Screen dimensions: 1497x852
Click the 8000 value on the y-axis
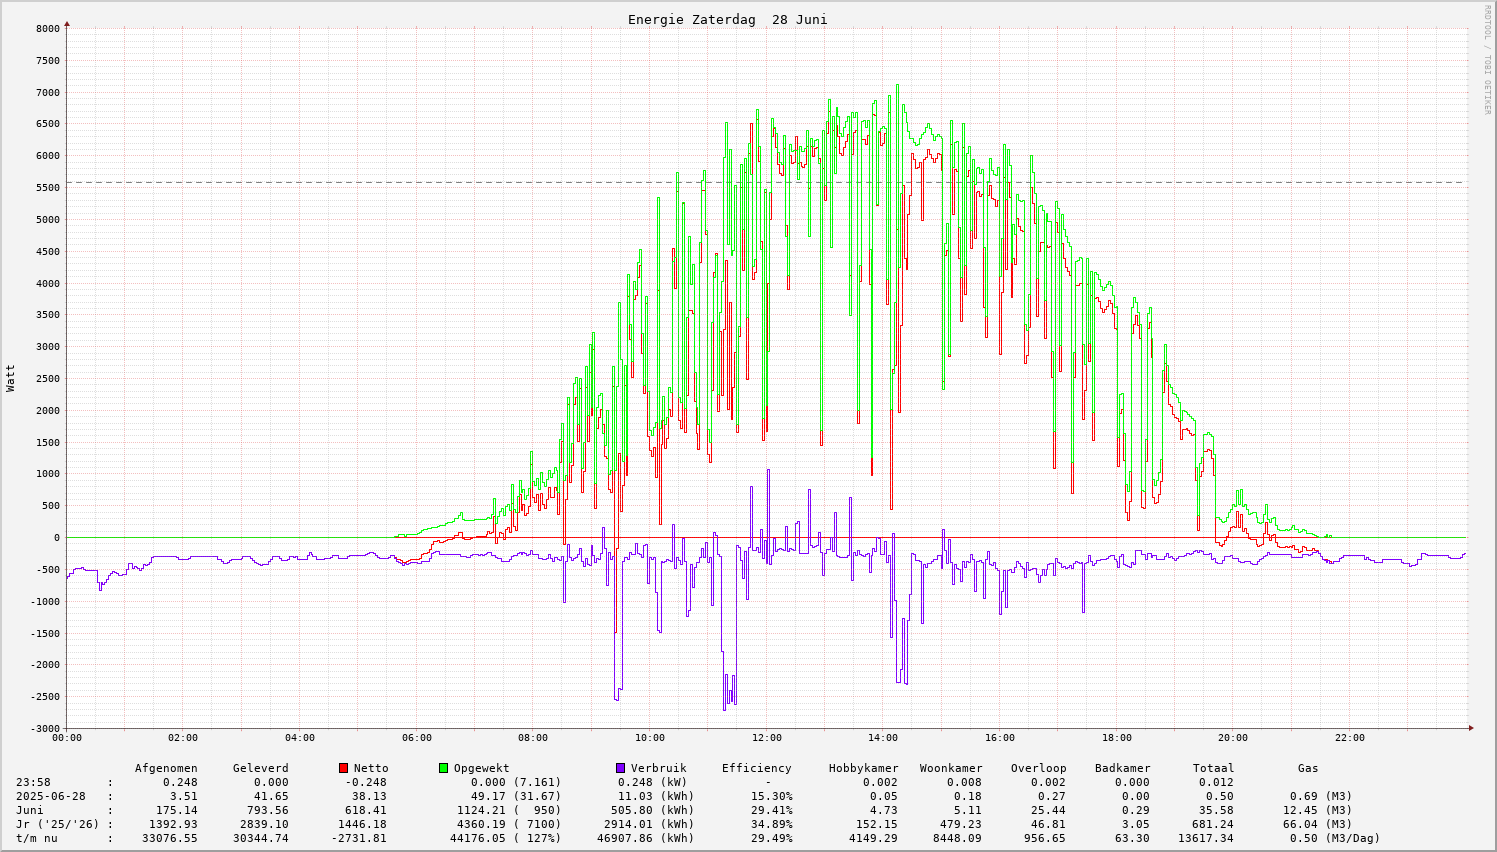(47, 29)
